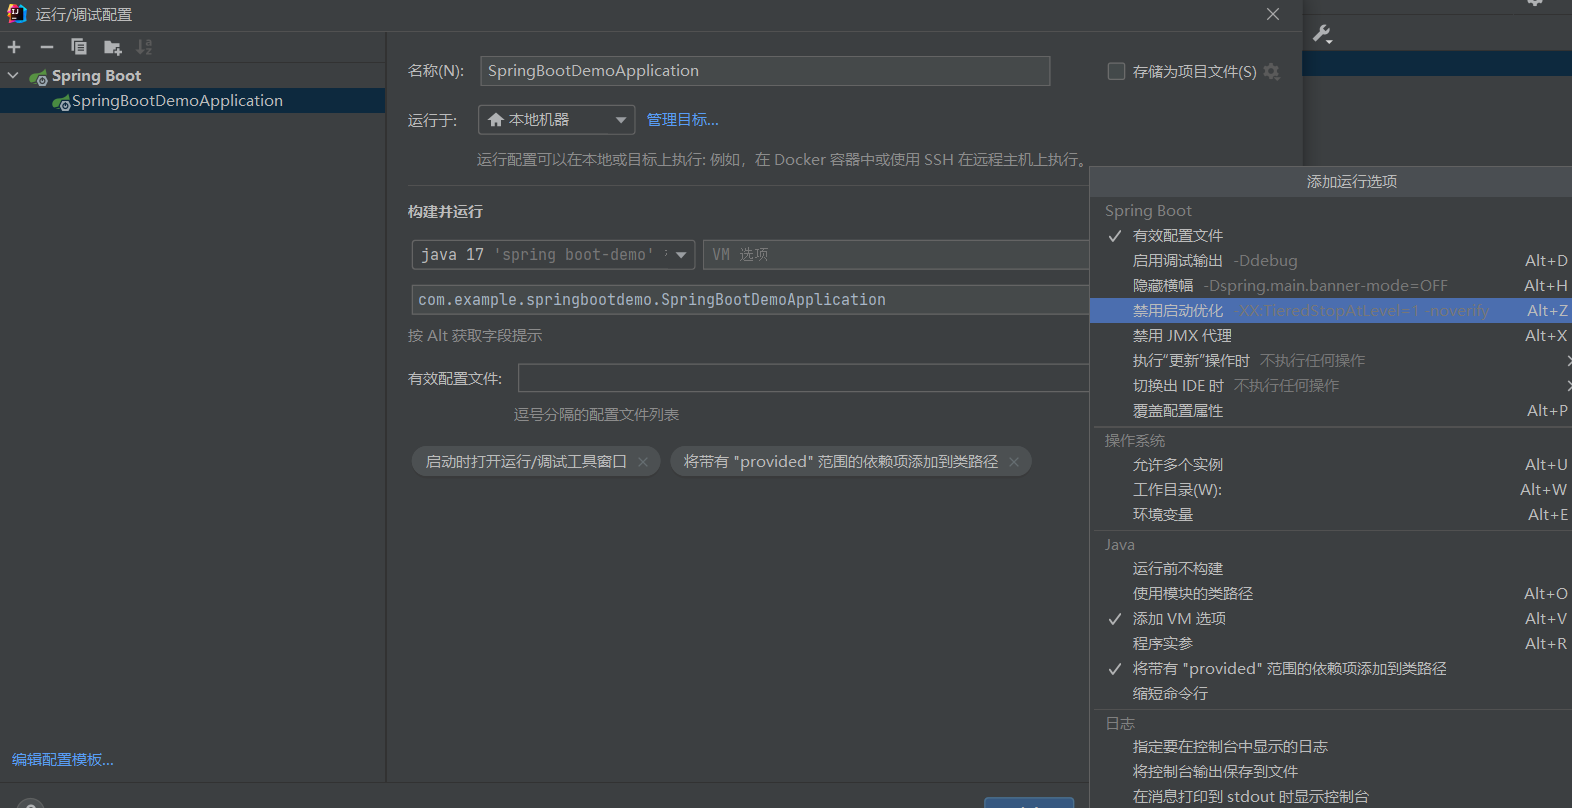
Task: Click the VM 选项 input field
Action: (896, 255)
